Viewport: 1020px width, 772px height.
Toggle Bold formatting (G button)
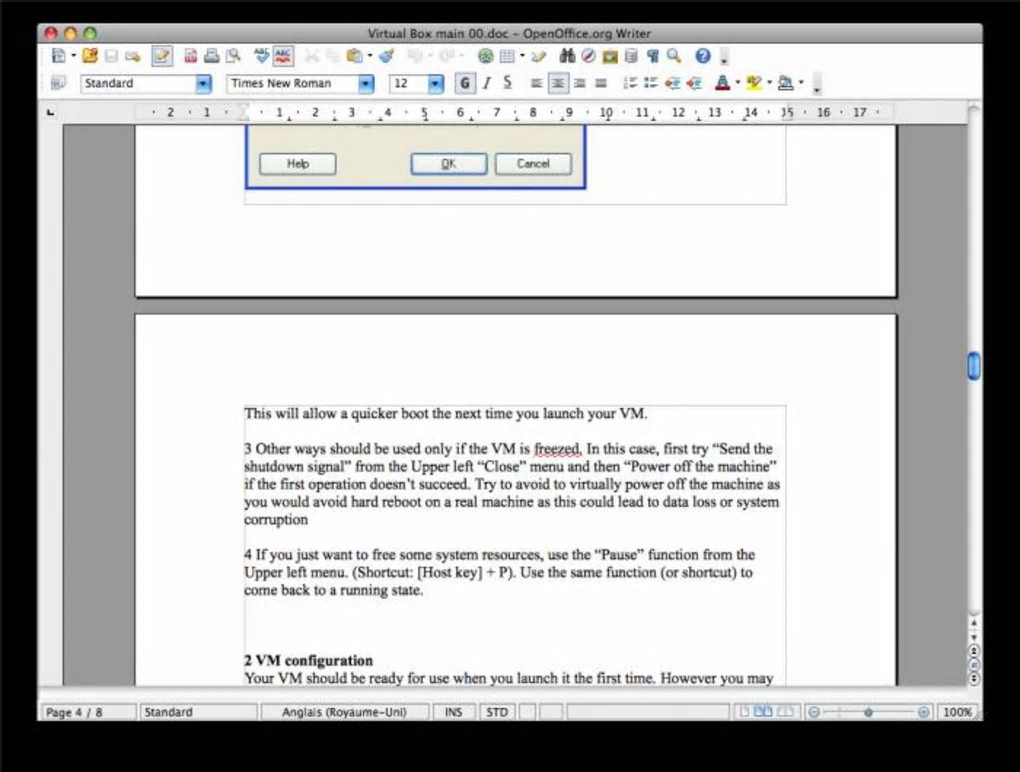click(464, 83)
